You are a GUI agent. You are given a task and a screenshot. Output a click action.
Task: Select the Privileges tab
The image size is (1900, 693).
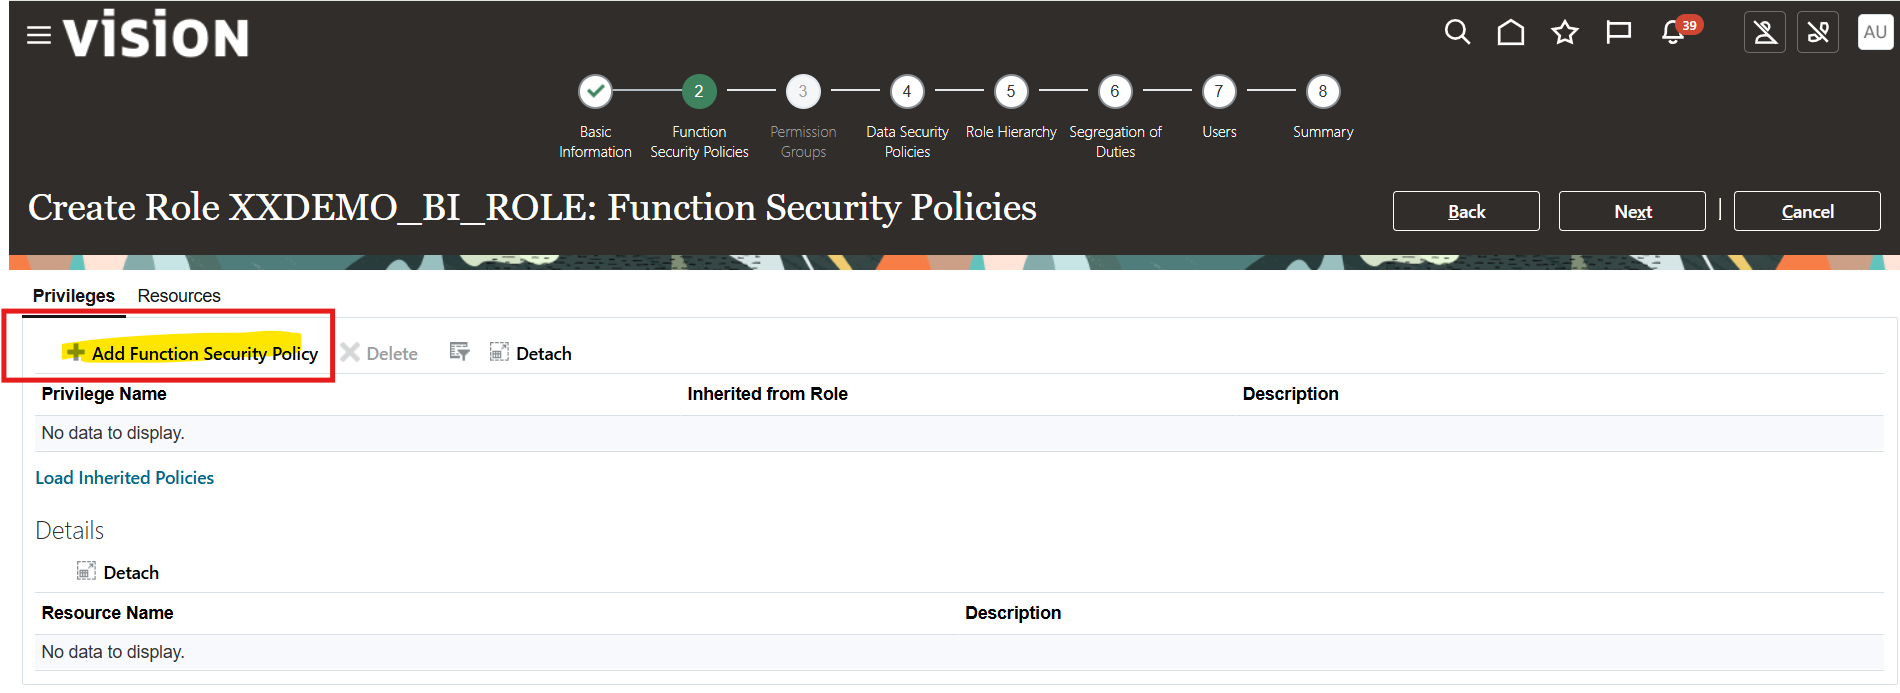pyautogui.click(x=73, y=296)
